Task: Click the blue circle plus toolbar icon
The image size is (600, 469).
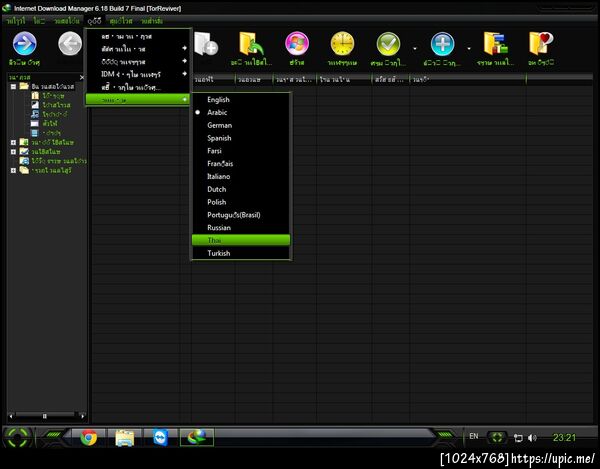Action: pyautogui.click(x=442, y=44)
